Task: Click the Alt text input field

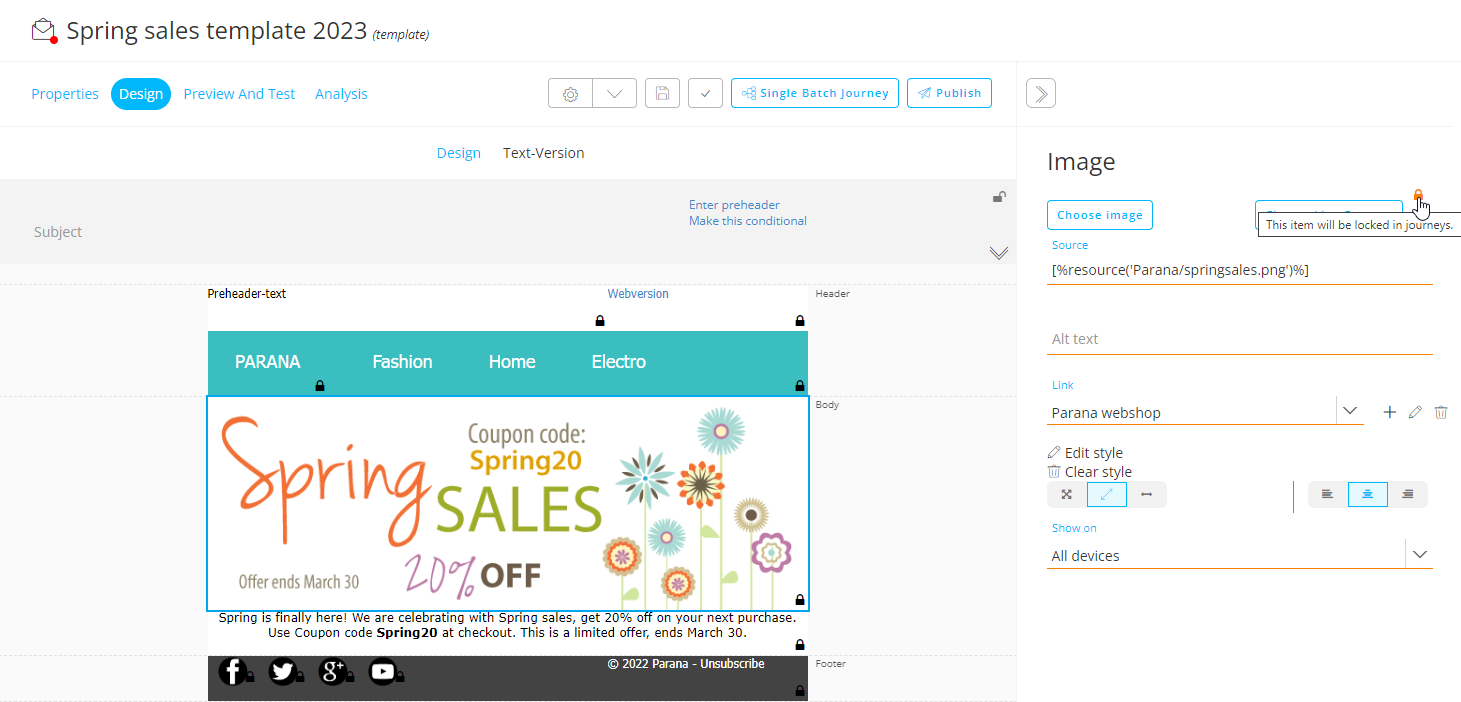Action: click(1239, 339)
